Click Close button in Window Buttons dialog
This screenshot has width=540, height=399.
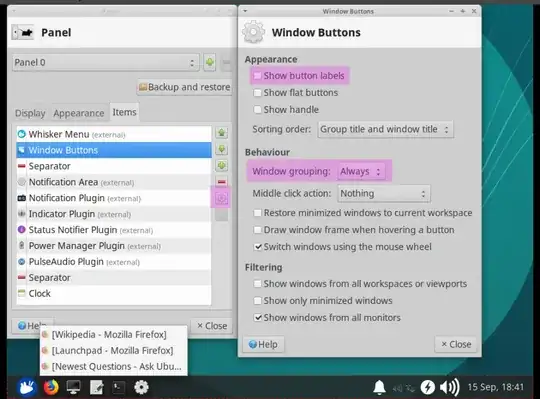[456, 344]
